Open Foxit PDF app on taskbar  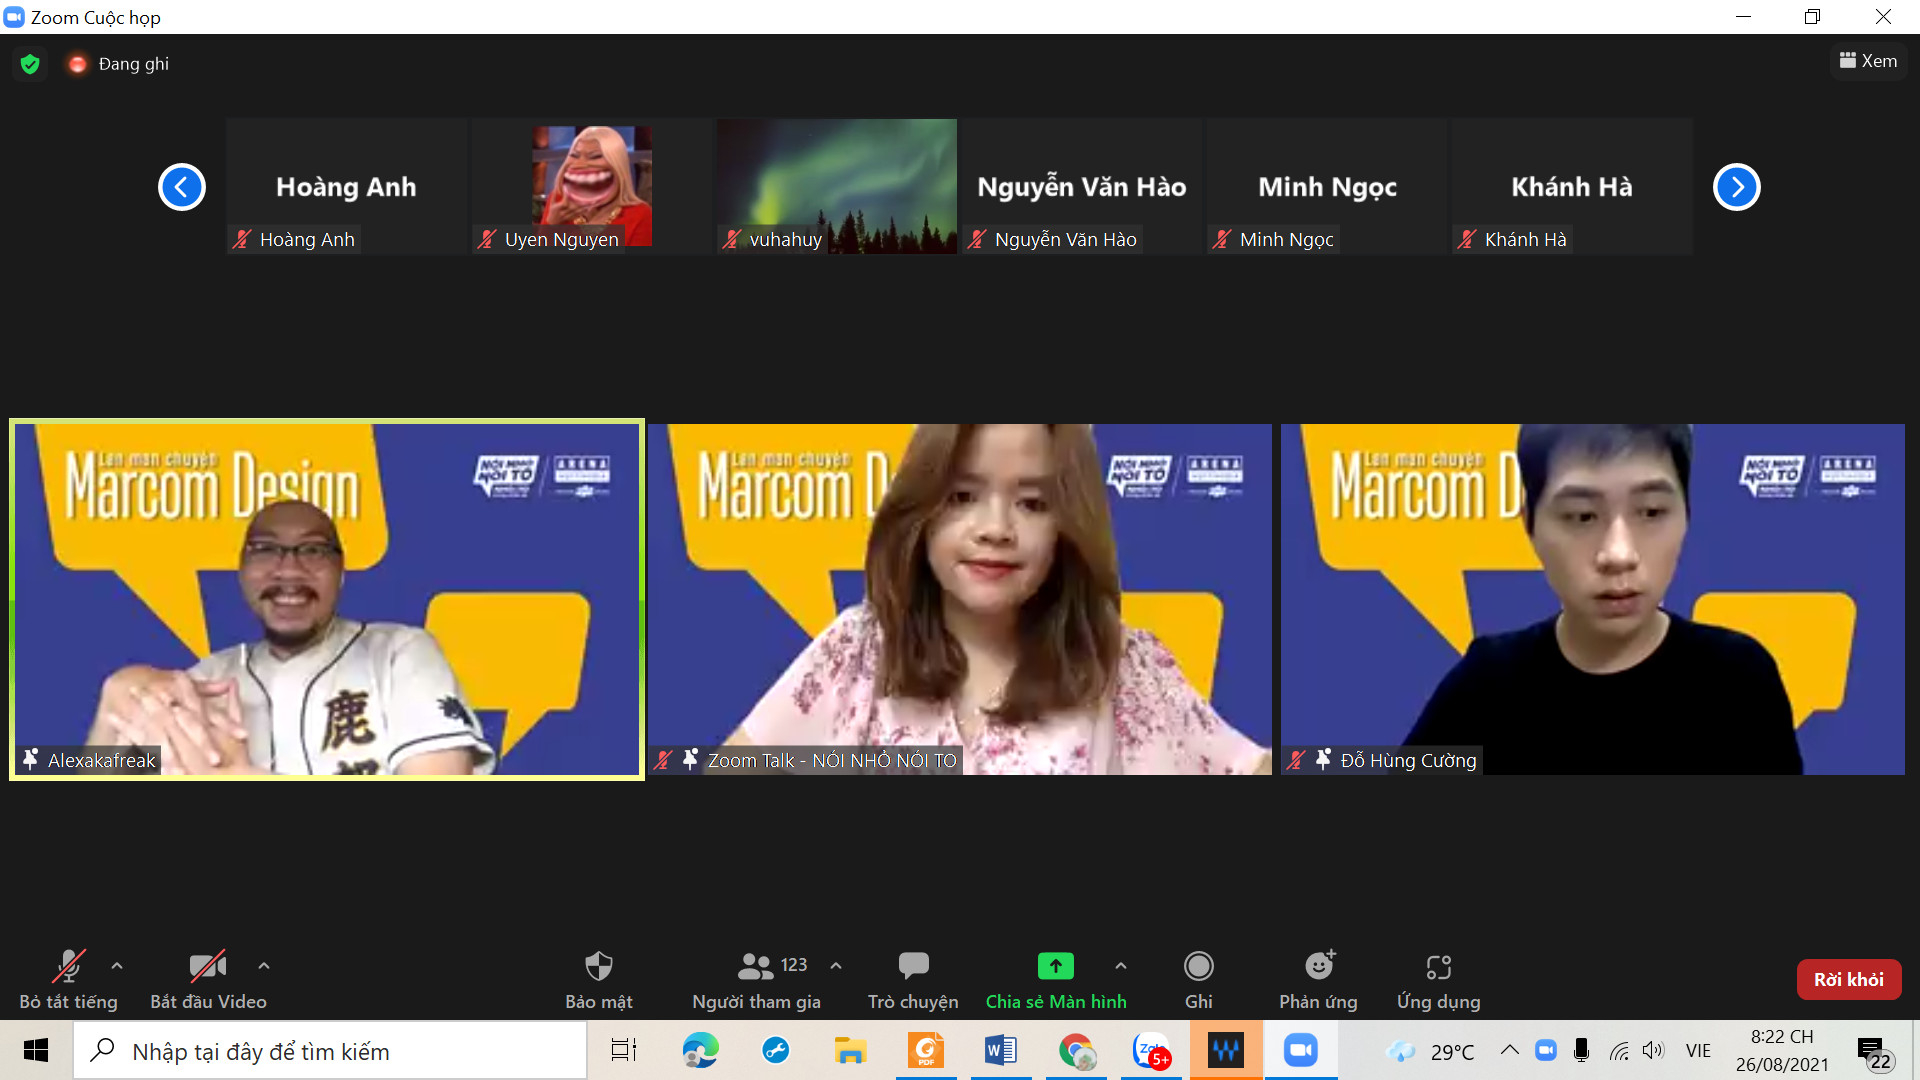click(926, 1051)
